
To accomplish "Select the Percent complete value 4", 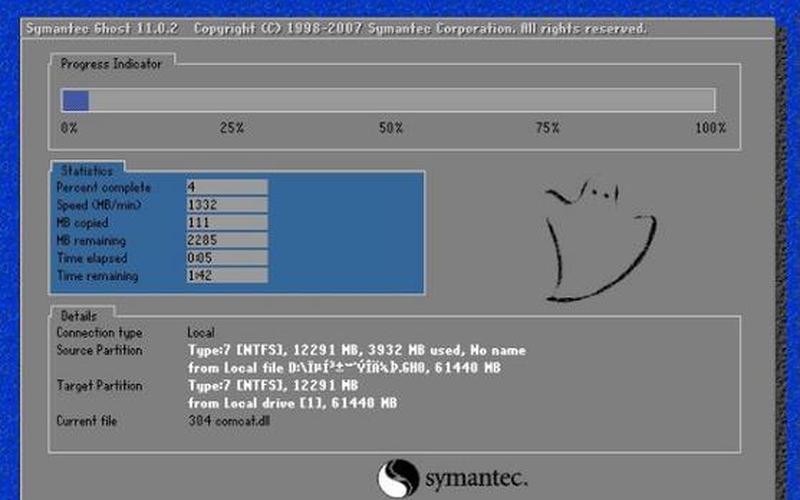I will 227,187.
